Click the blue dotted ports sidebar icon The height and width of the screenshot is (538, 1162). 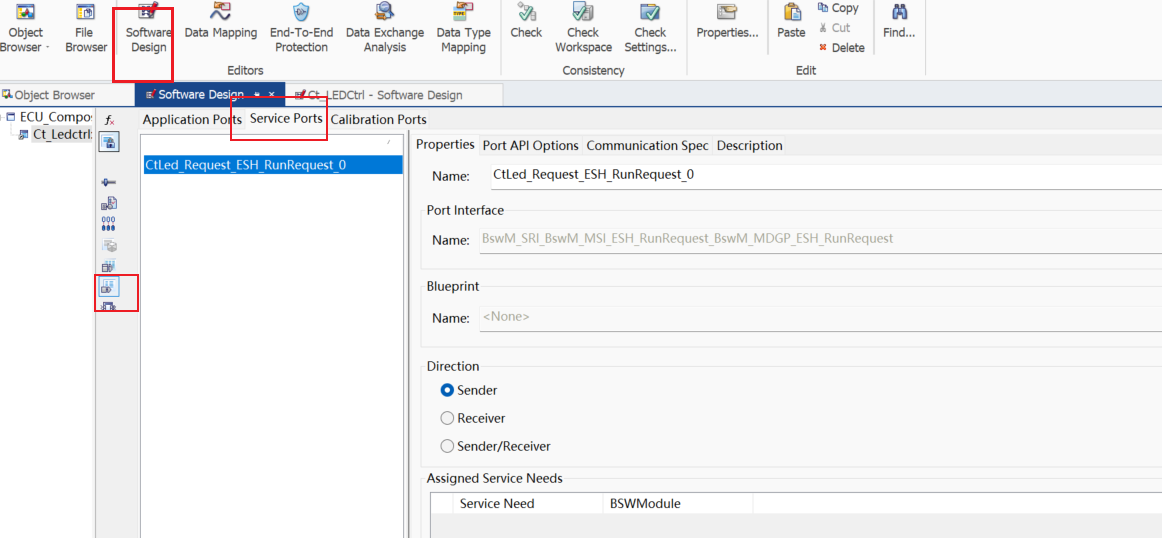click(x=109, y=224)
